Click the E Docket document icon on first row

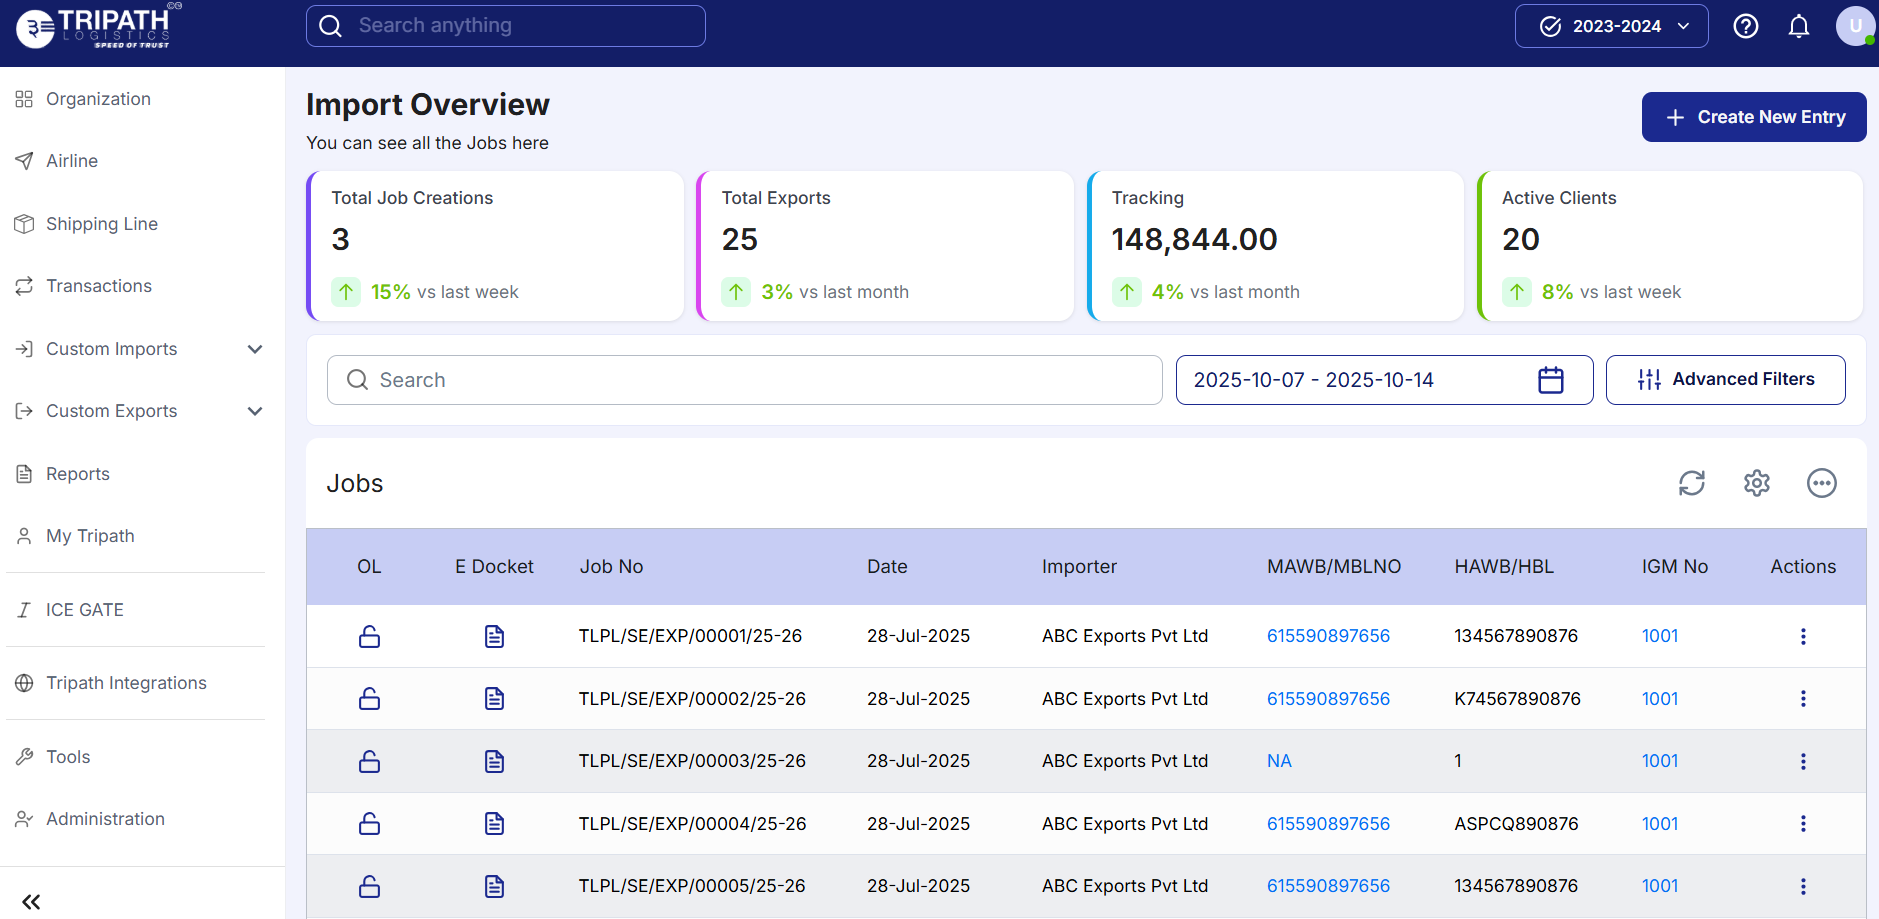click(x=493, y=636)
